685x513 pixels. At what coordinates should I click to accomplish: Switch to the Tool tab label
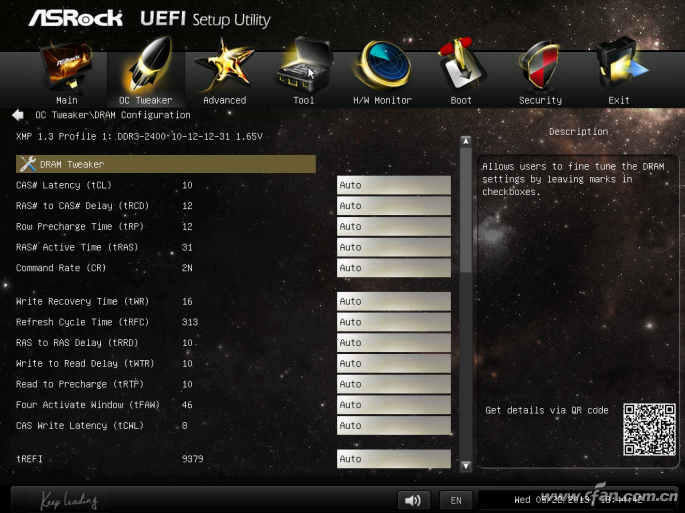[304, 101]
